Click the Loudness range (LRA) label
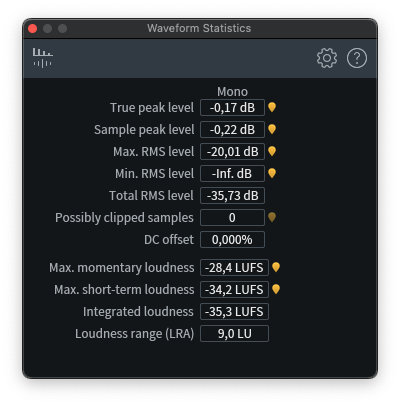Viewport: 400px width, 405px height. (x=134, y=334)
